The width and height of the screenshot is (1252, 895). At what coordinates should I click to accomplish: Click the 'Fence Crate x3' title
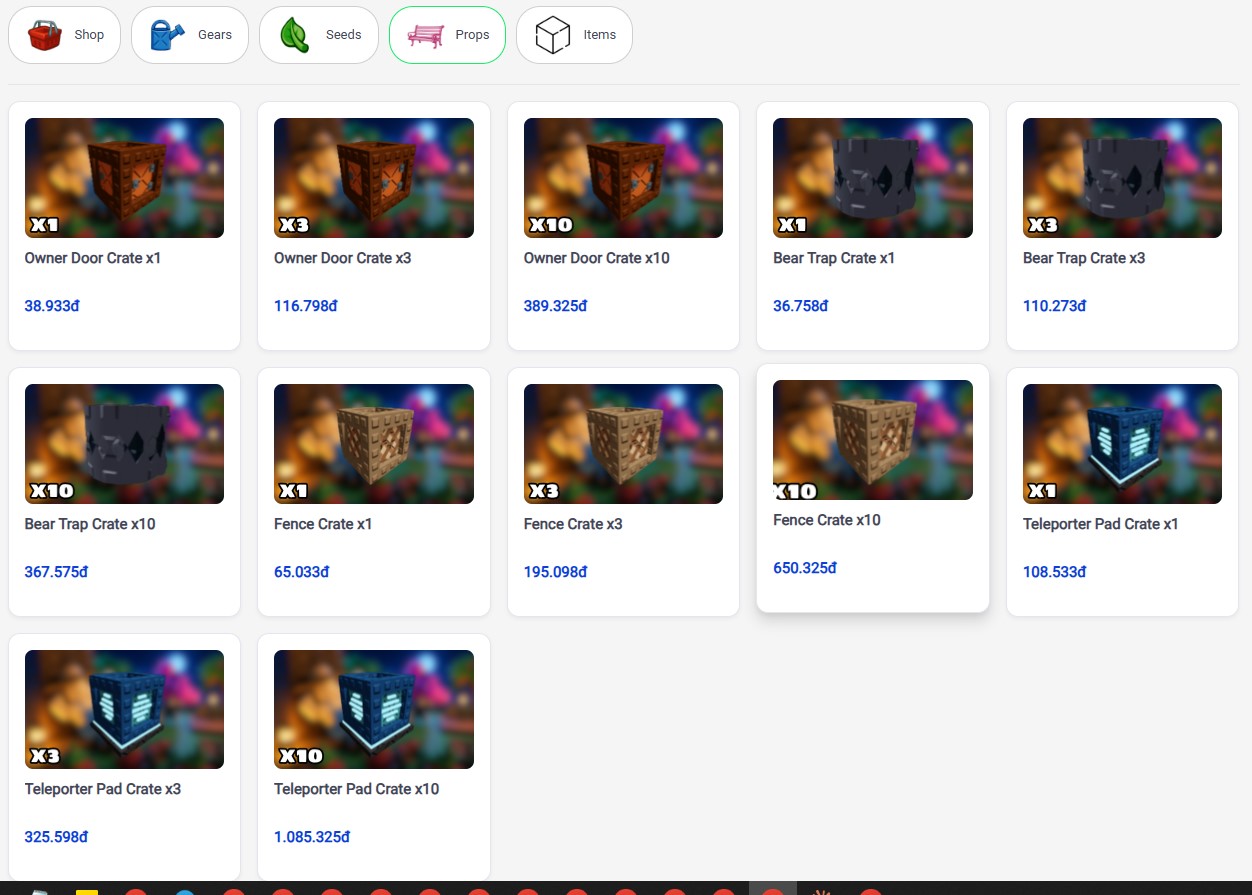click(573, 524)
